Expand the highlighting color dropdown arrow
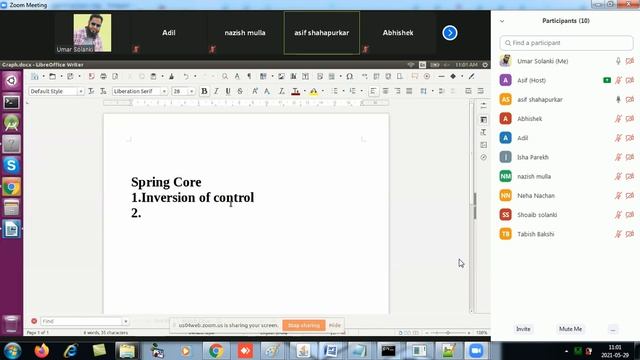 tap(322, 91)
